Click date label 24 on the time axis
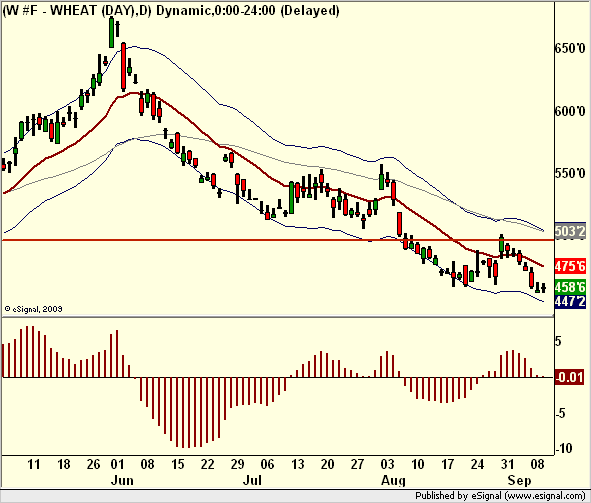This screenshot has width=591, height=503. click(x=477, y=464)
